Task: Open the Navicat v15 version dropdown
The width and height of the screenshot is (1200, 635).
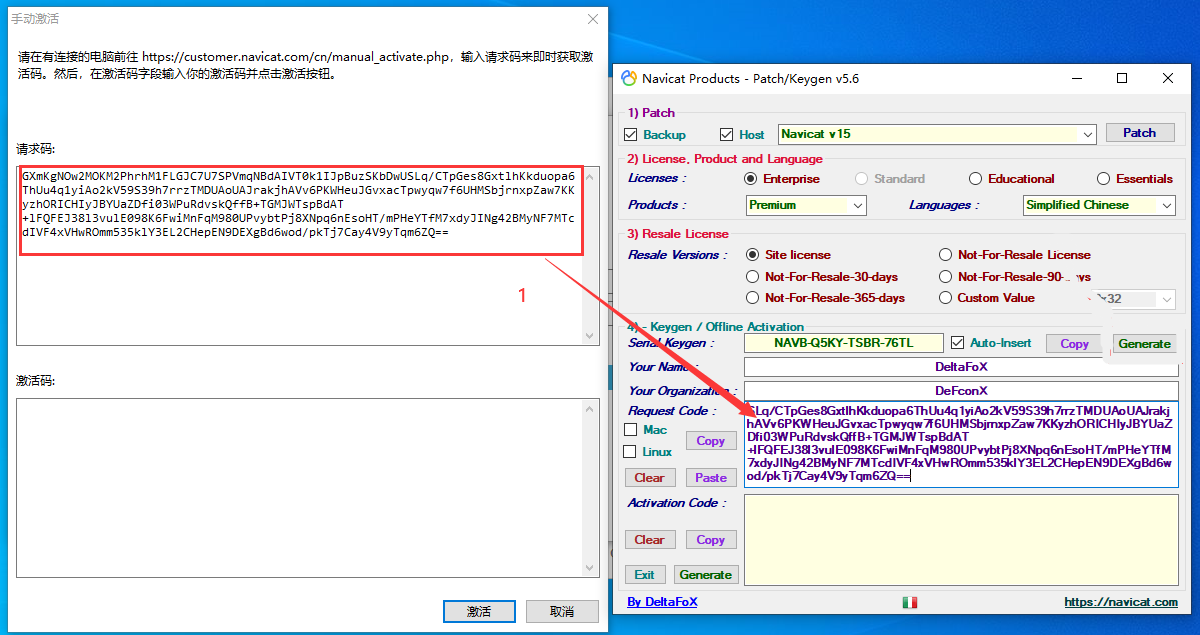Action: tap(1088, 134)
